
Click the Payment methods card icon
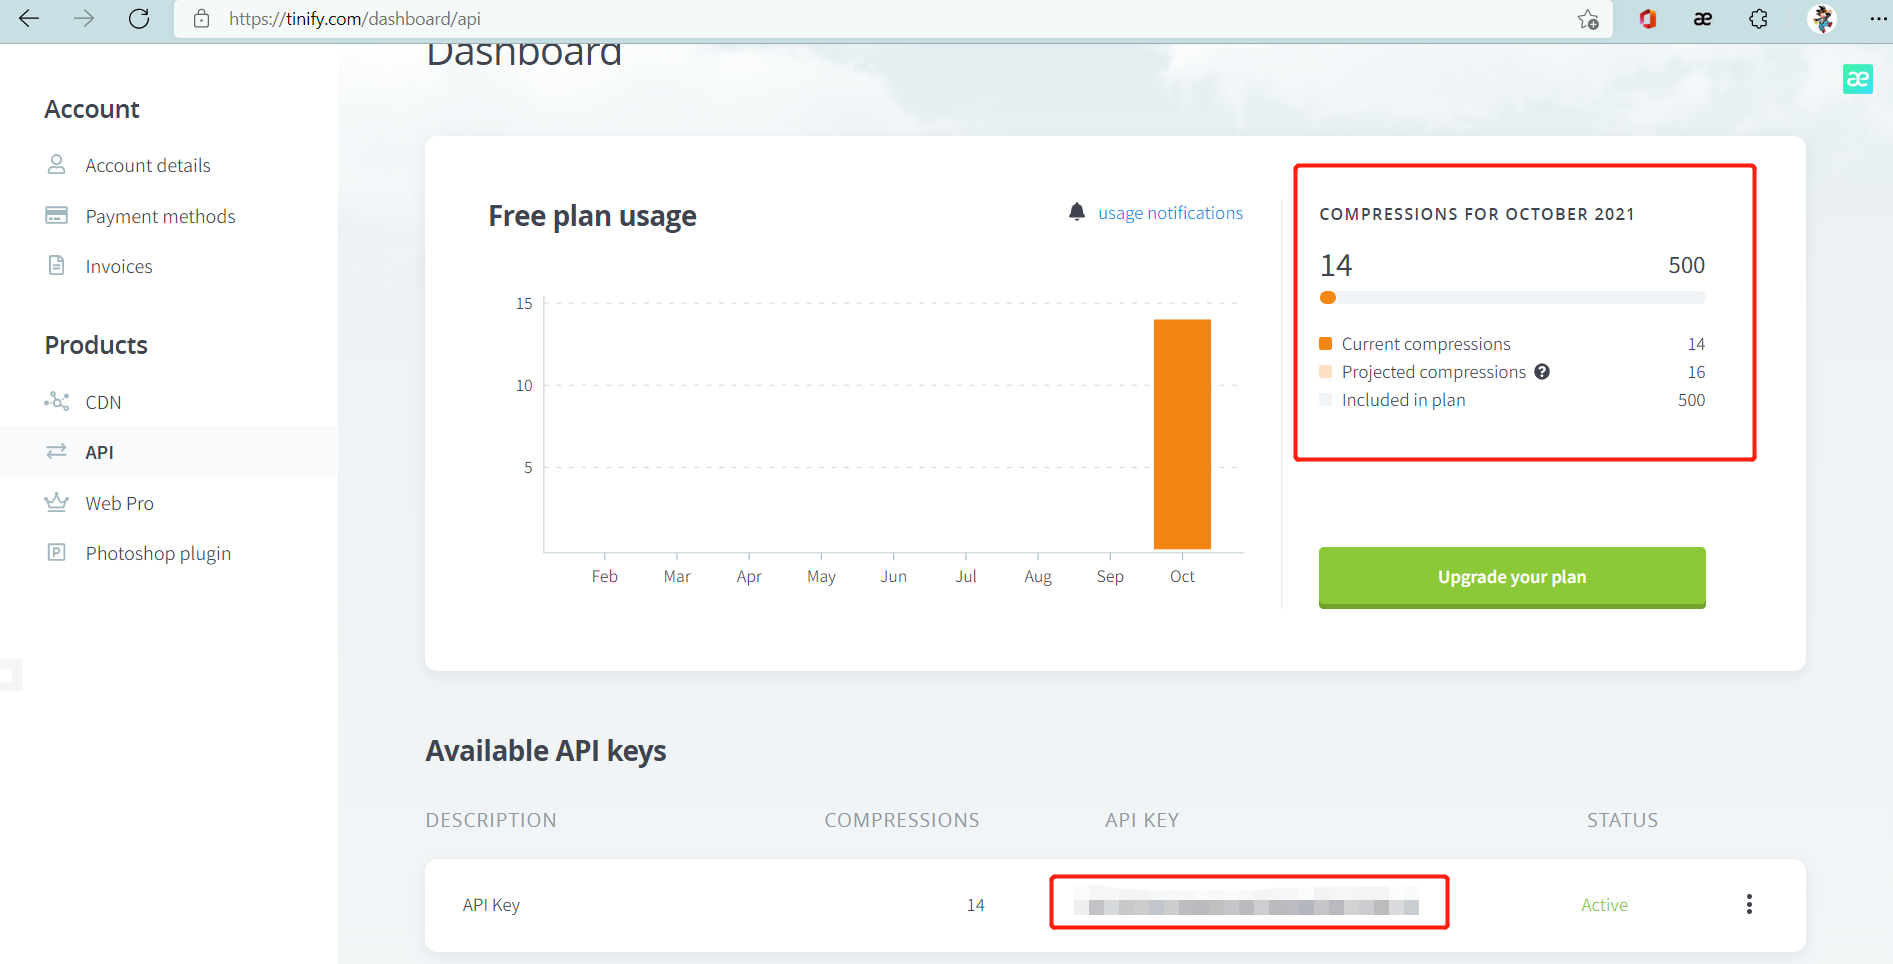click(x=57, y=215)
